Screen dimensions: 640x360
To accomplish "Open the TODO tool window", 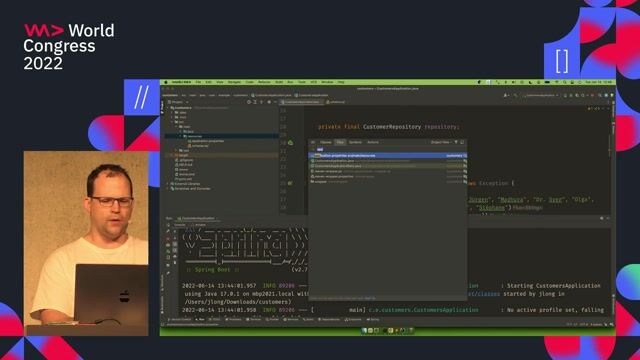I will (x=215, y=320).
